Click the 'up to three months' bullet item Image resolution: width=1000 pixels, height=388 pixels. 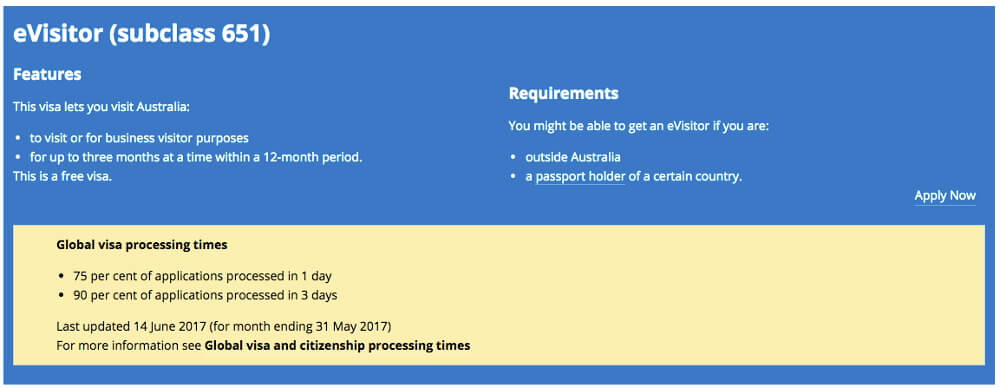(196, 157)
